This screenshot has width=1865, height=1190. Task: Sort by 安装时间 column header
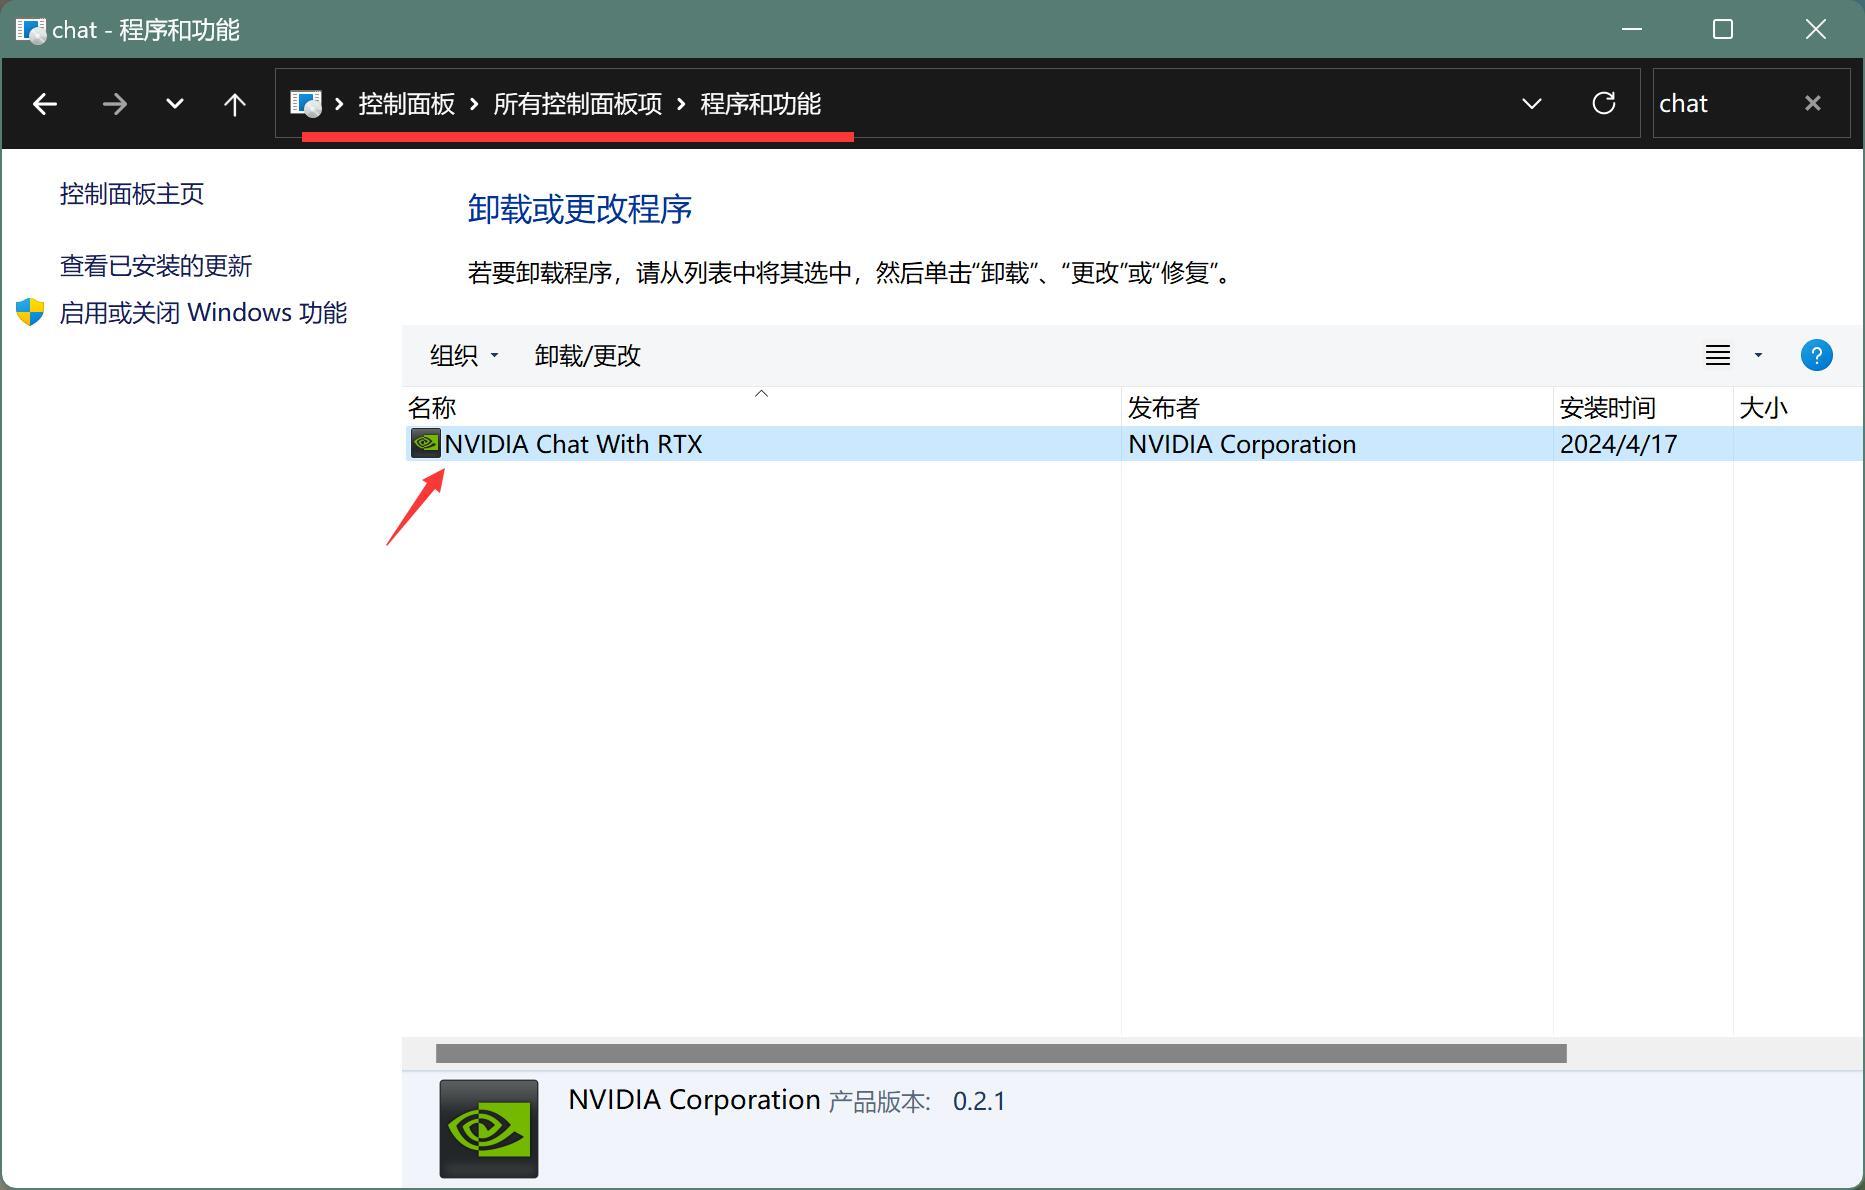pyautogui.click(x=1643, y=407)
